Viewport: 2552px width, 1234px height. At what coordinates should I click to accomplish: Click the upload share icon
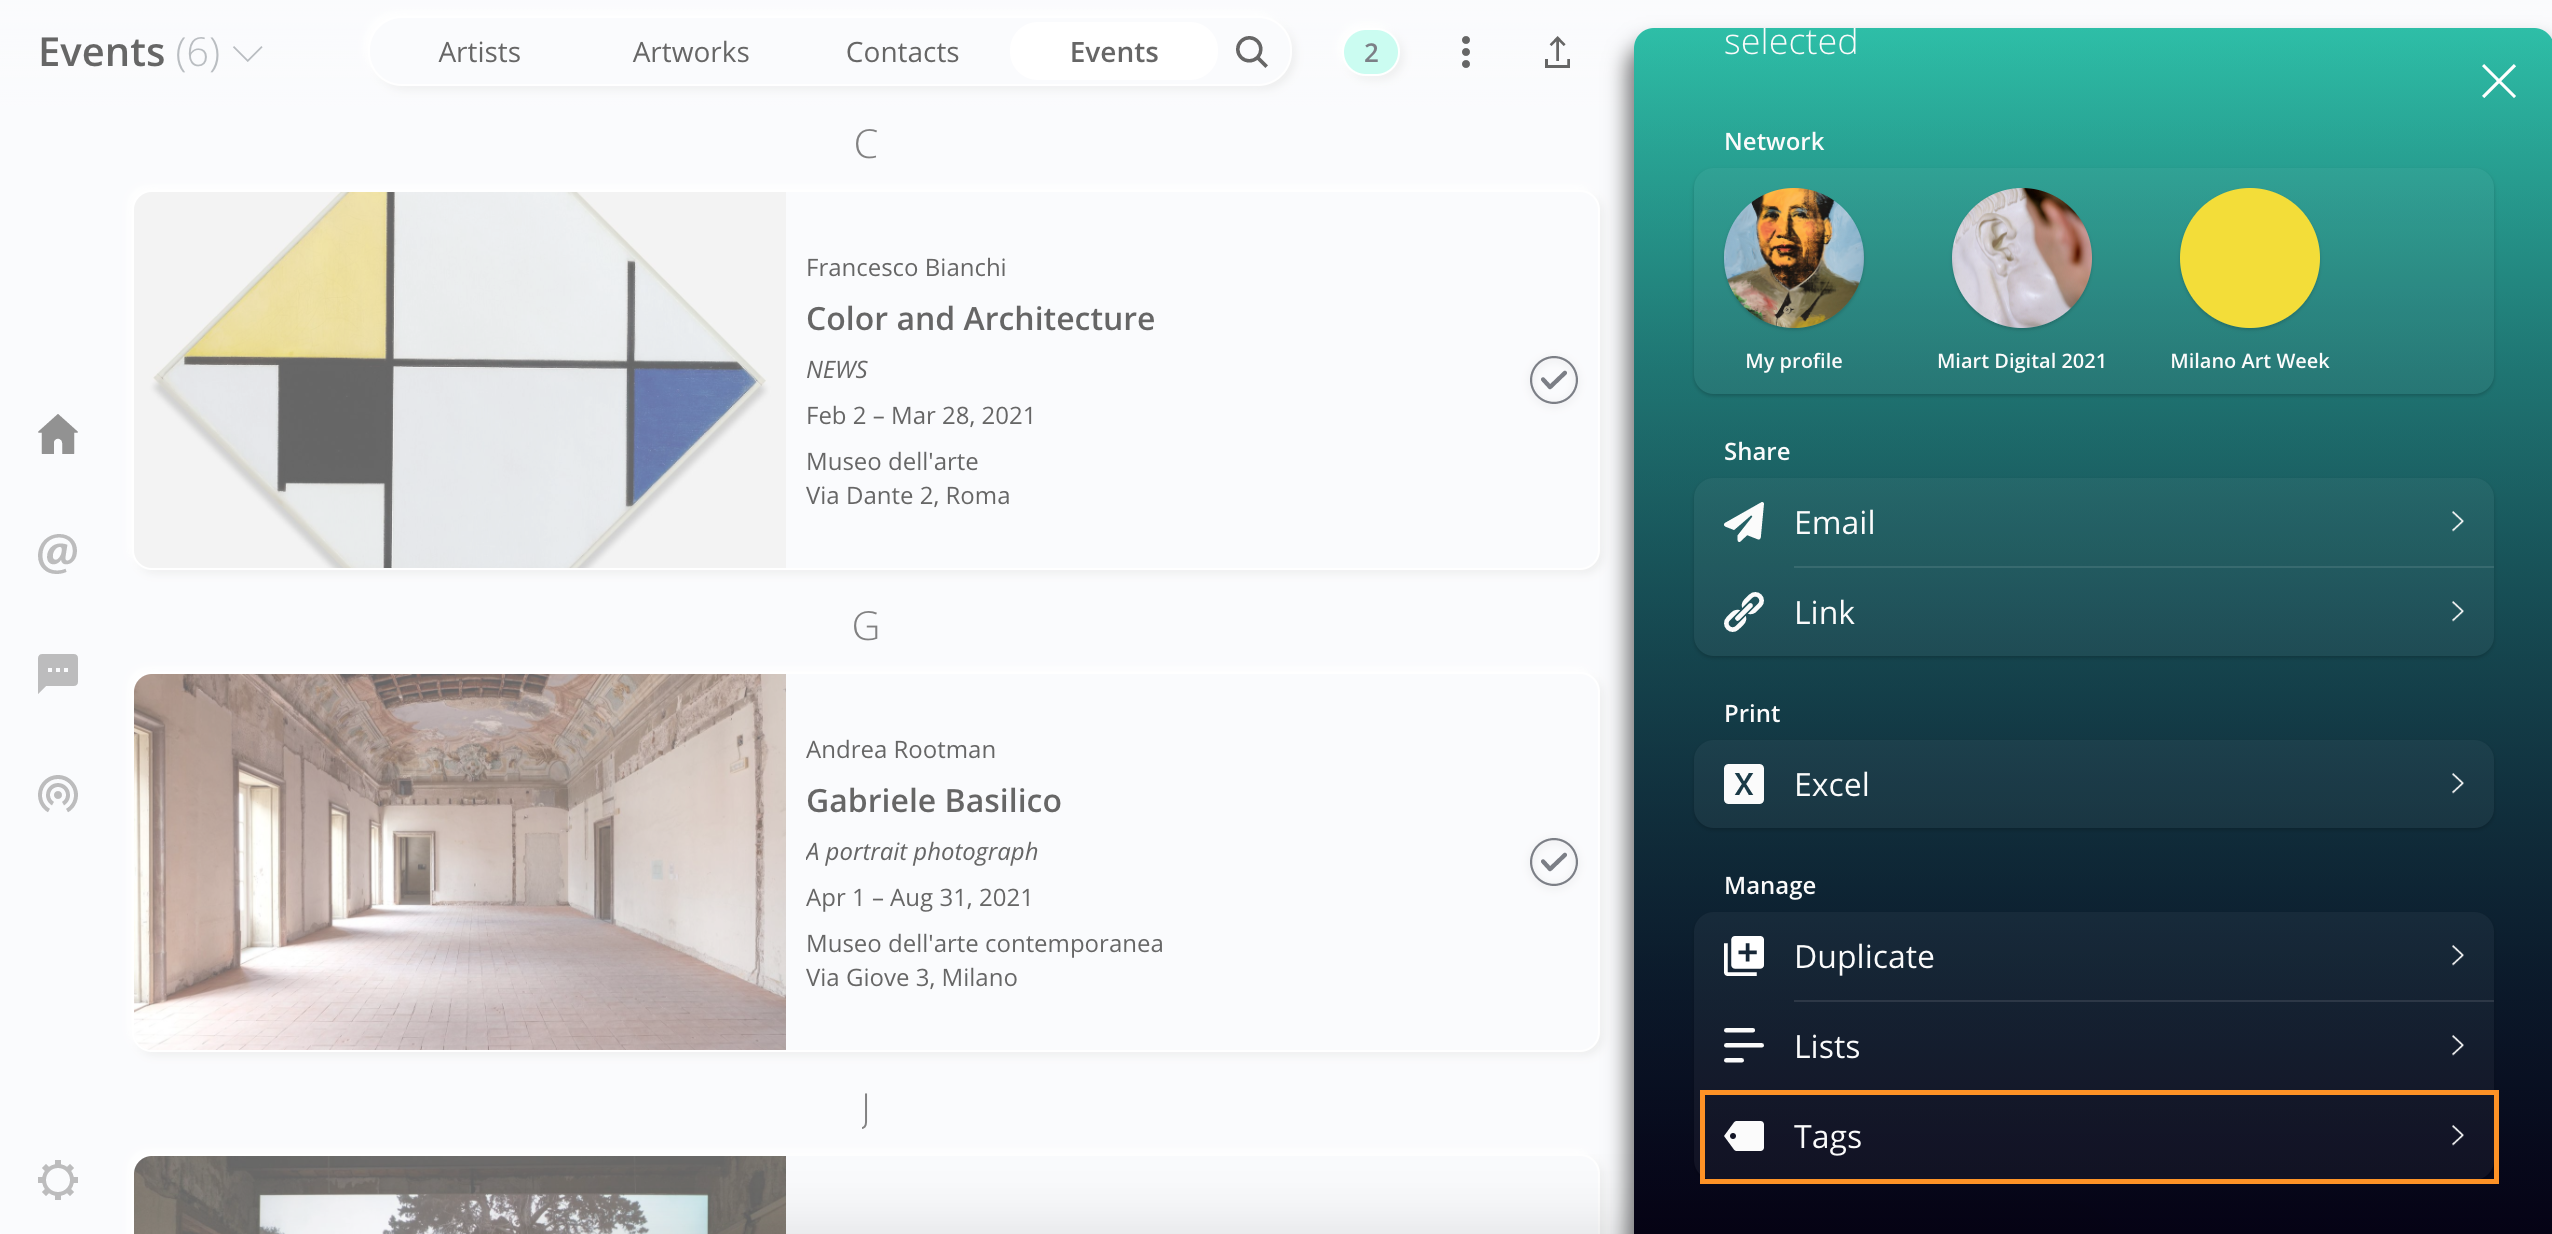[x=1557, y=52]
